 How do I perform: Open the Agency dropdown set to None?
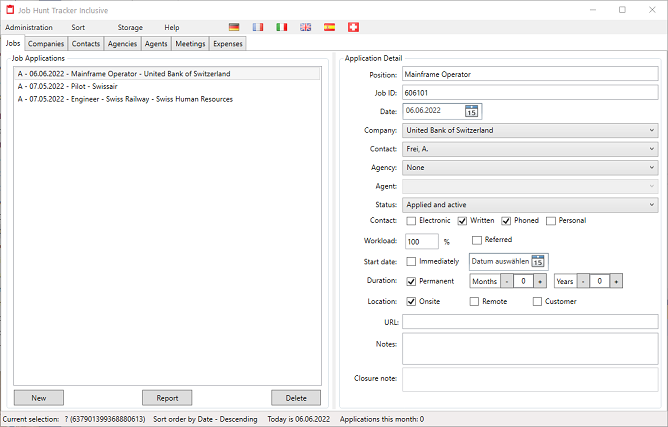point(530,168)
